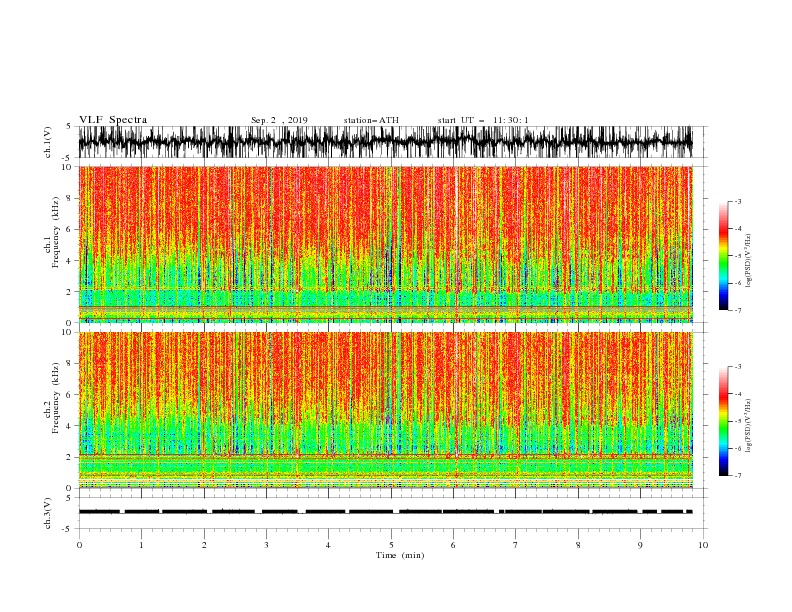Image resolution: width=792 pixels, height=612 pixels.
Task: Click the ch.3 black signal bar
Action: pos(385,512)
